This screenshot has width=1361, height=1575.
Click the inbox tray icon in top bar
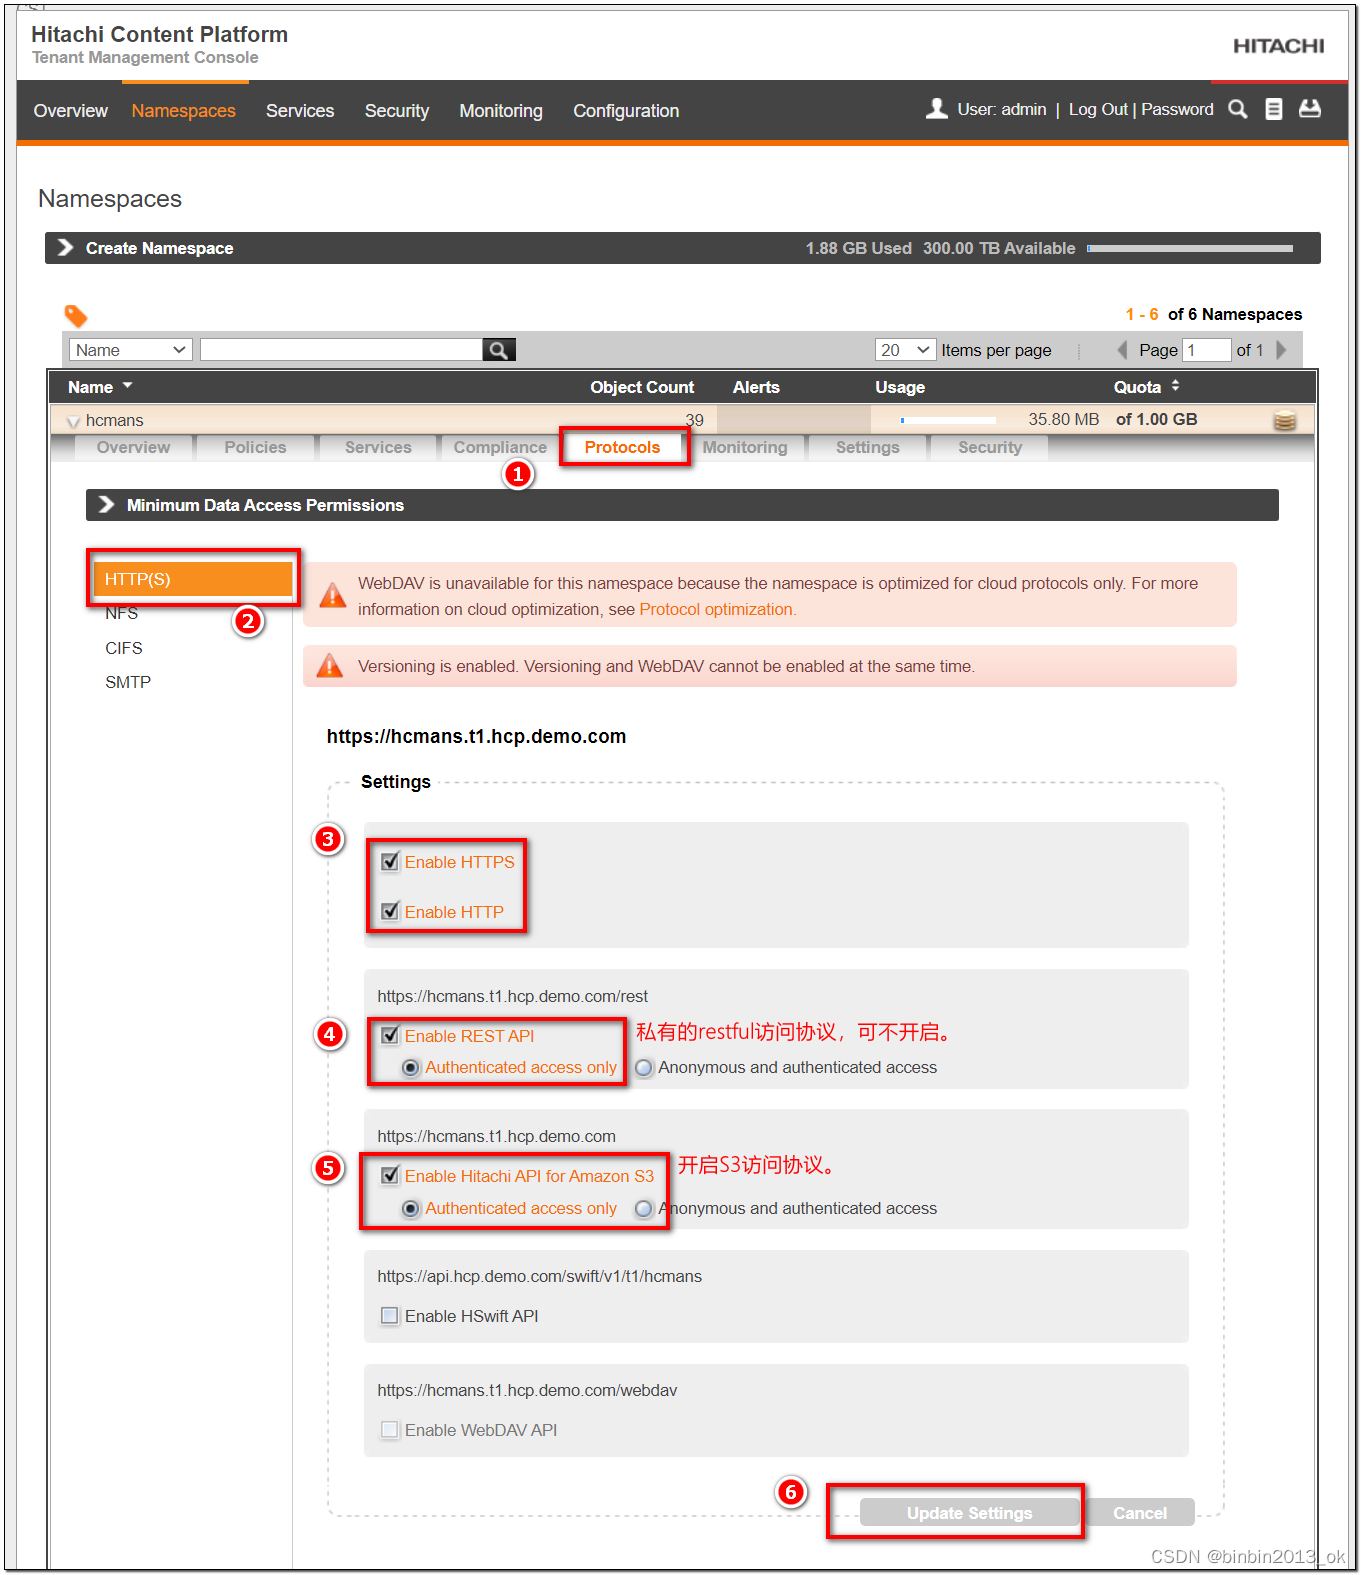click(1309, 108)
